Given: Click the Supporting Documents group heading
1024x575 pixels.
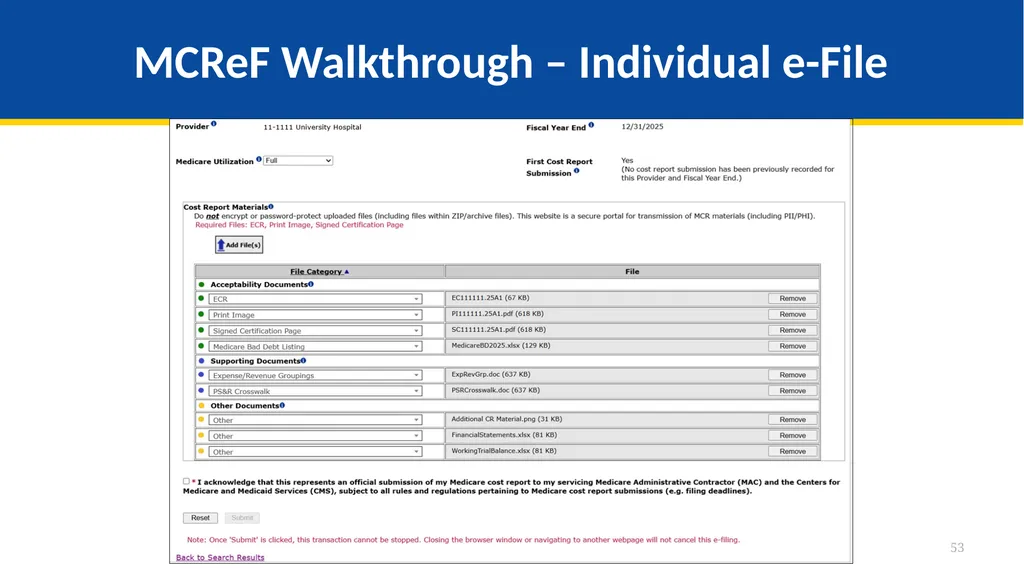Looking at the screenshot, I should 255,361.
